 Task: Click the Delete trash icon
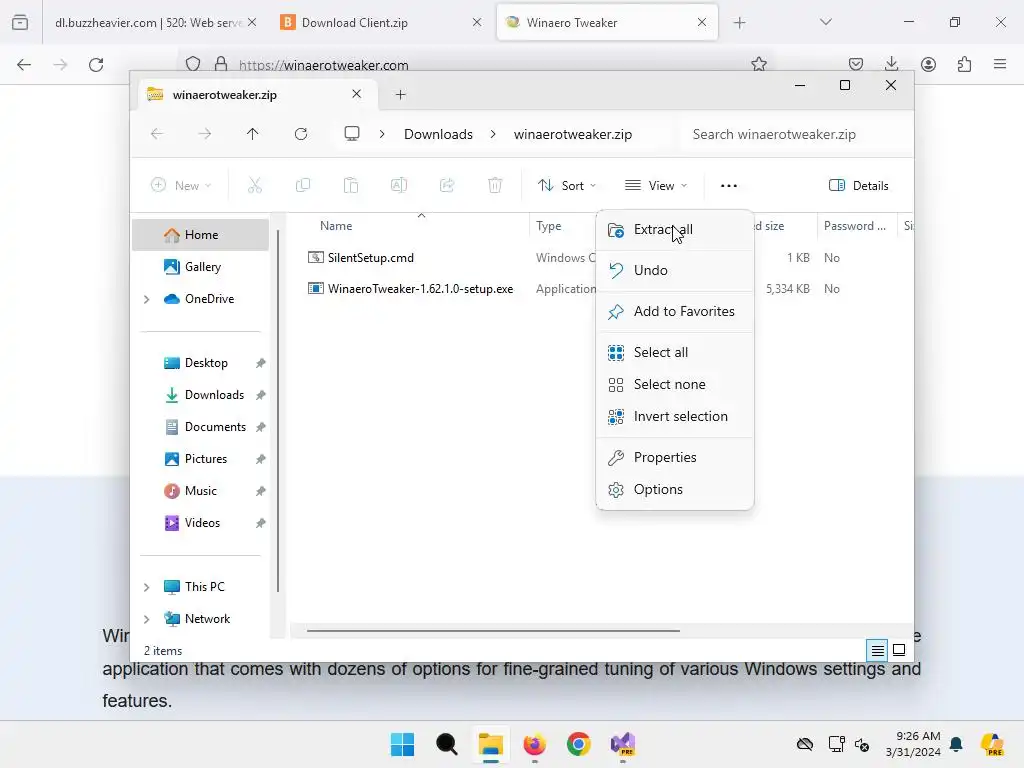pyautogui.click(x=495, y=186)
